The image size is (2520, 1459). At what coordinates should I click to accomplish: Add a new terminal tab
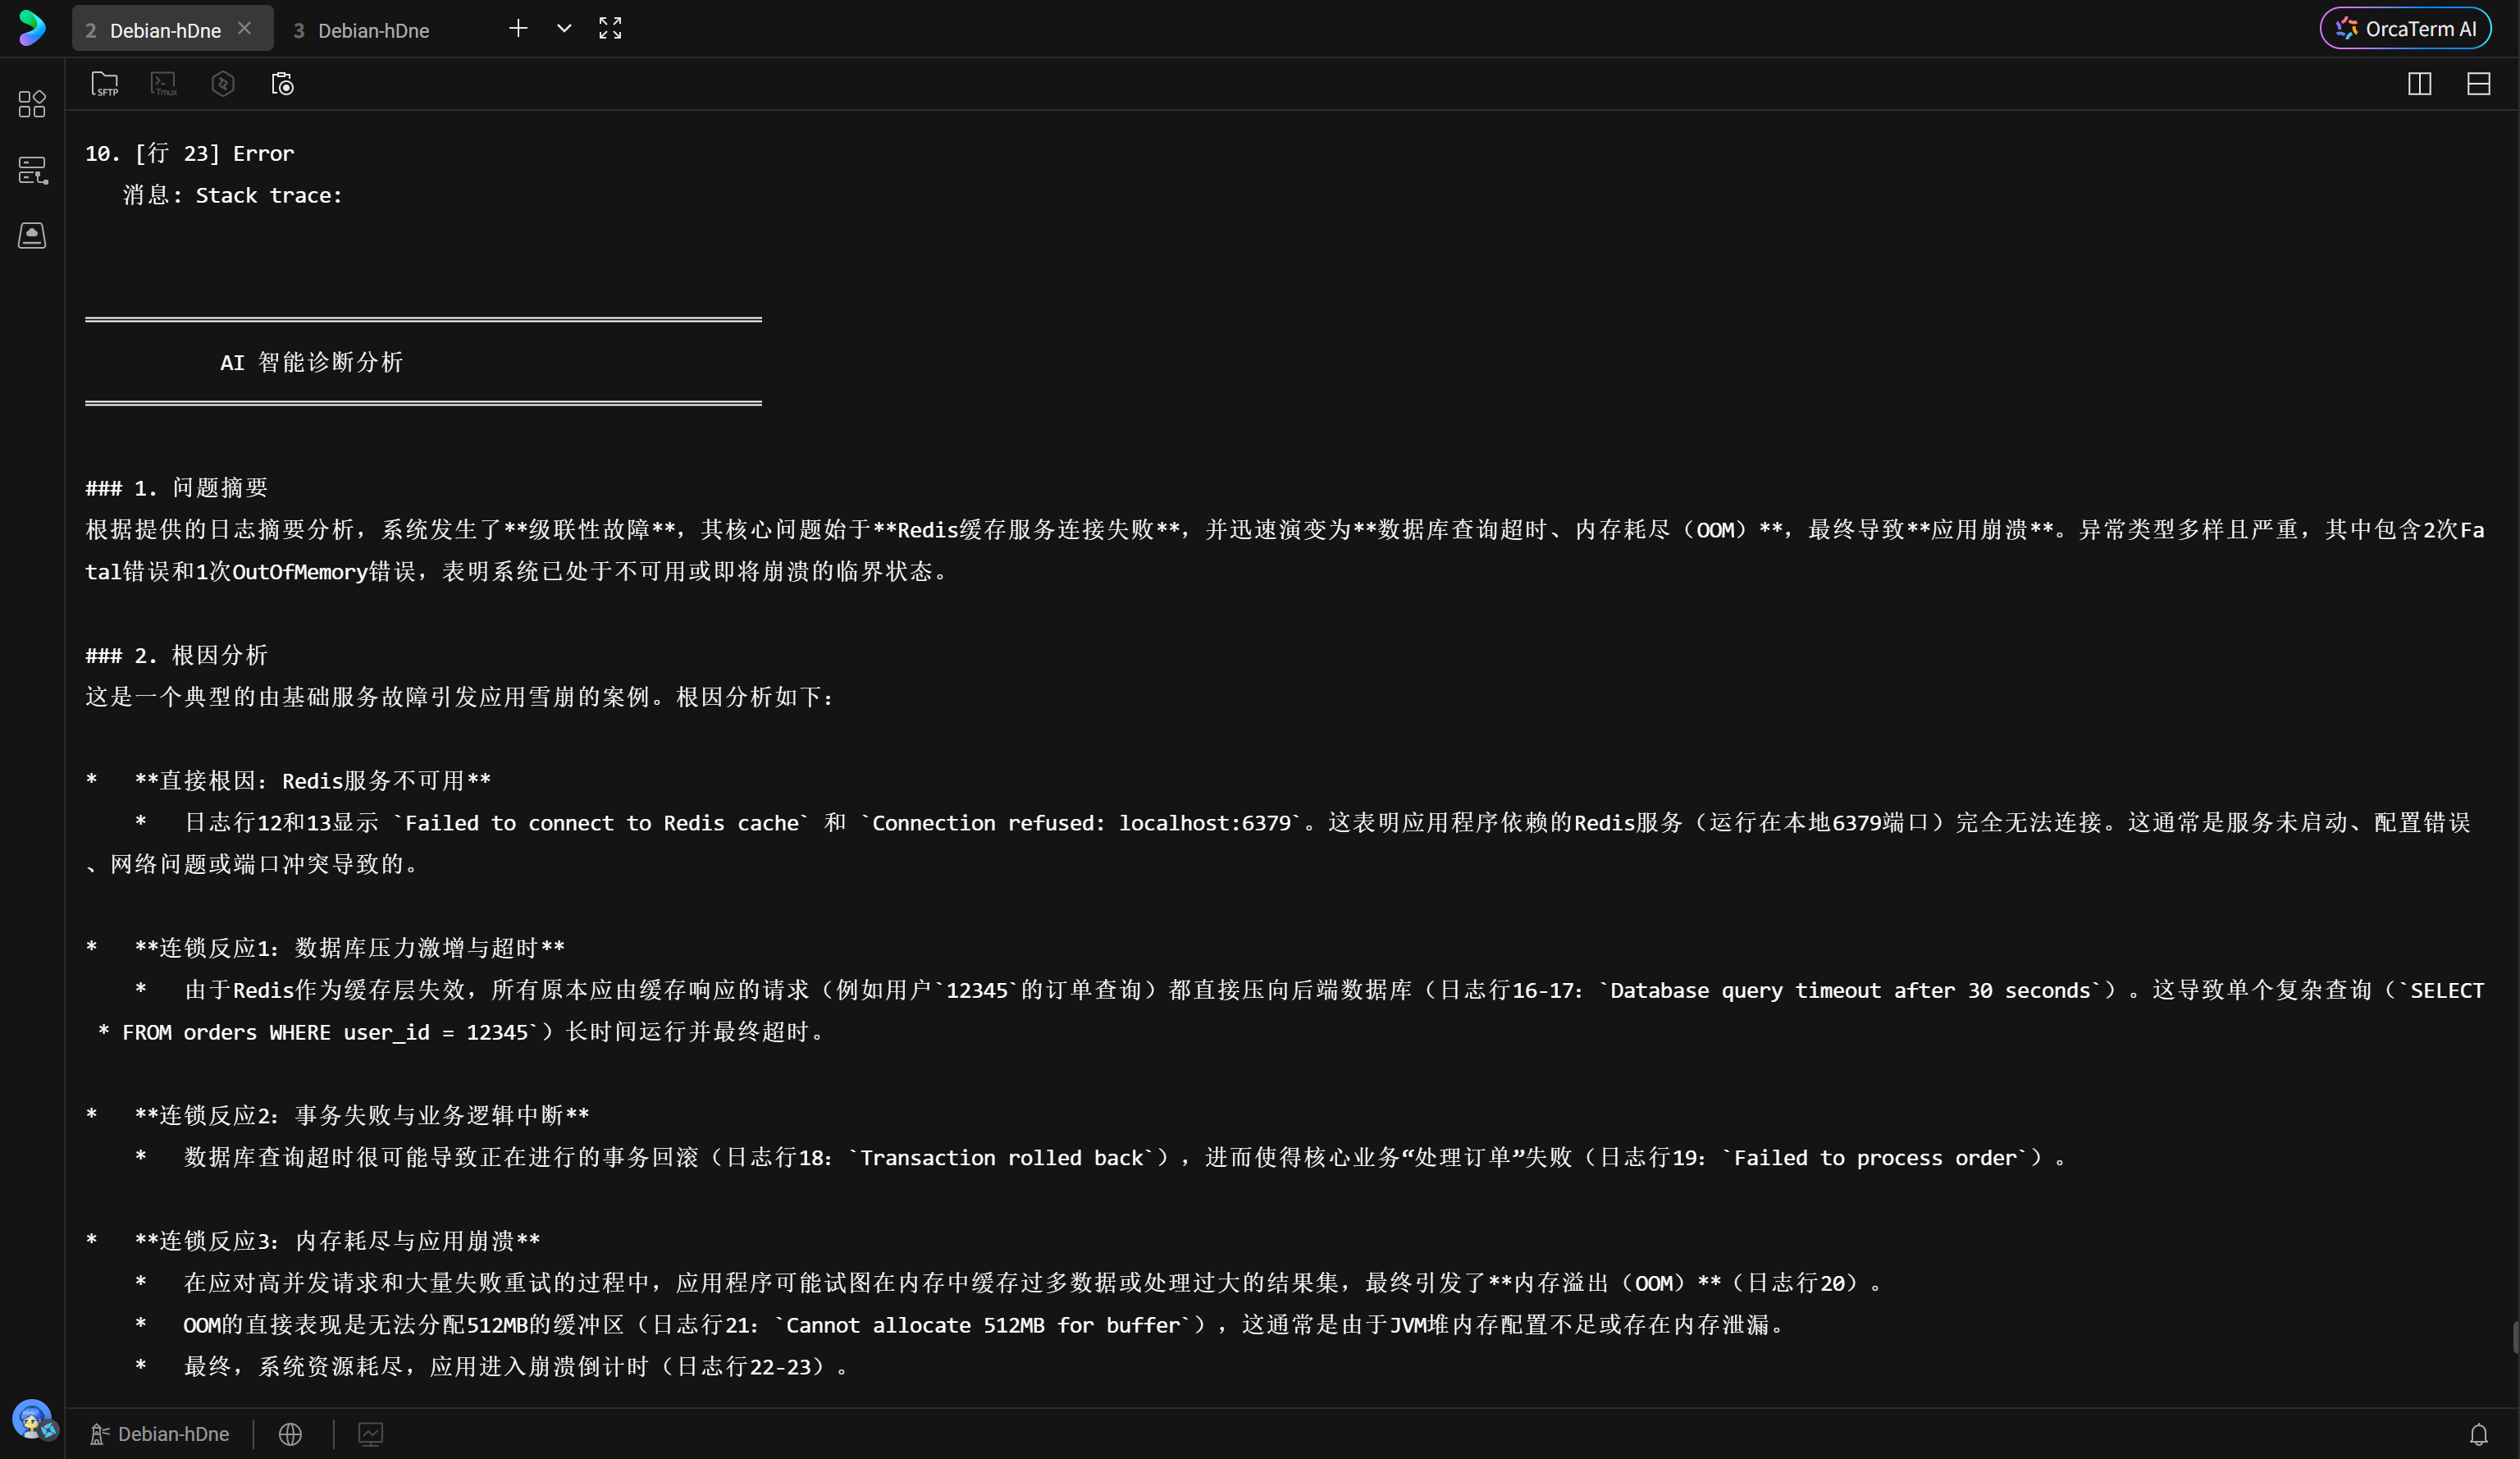tap(518, 29)
